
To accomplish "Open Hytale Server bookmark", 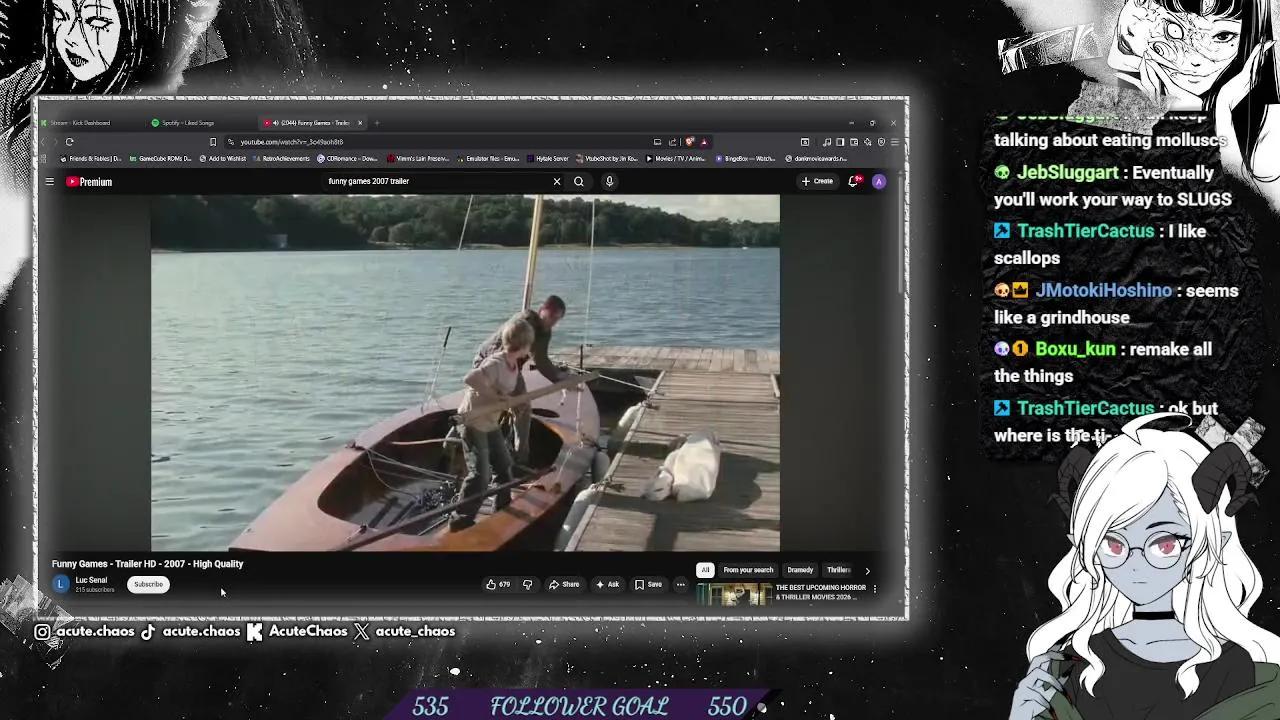I will point(547,159).
